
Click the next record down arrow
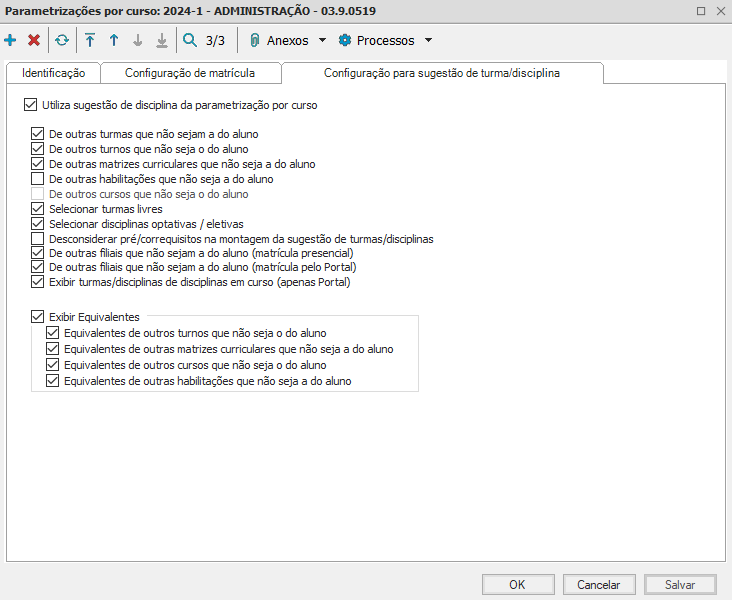(x=138, y=41)
